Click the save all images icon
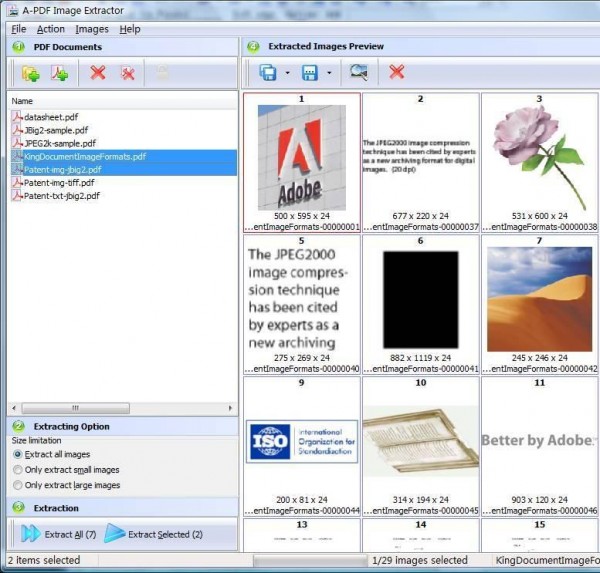This screenshot has height=573, width=600. tap(268, 72)
